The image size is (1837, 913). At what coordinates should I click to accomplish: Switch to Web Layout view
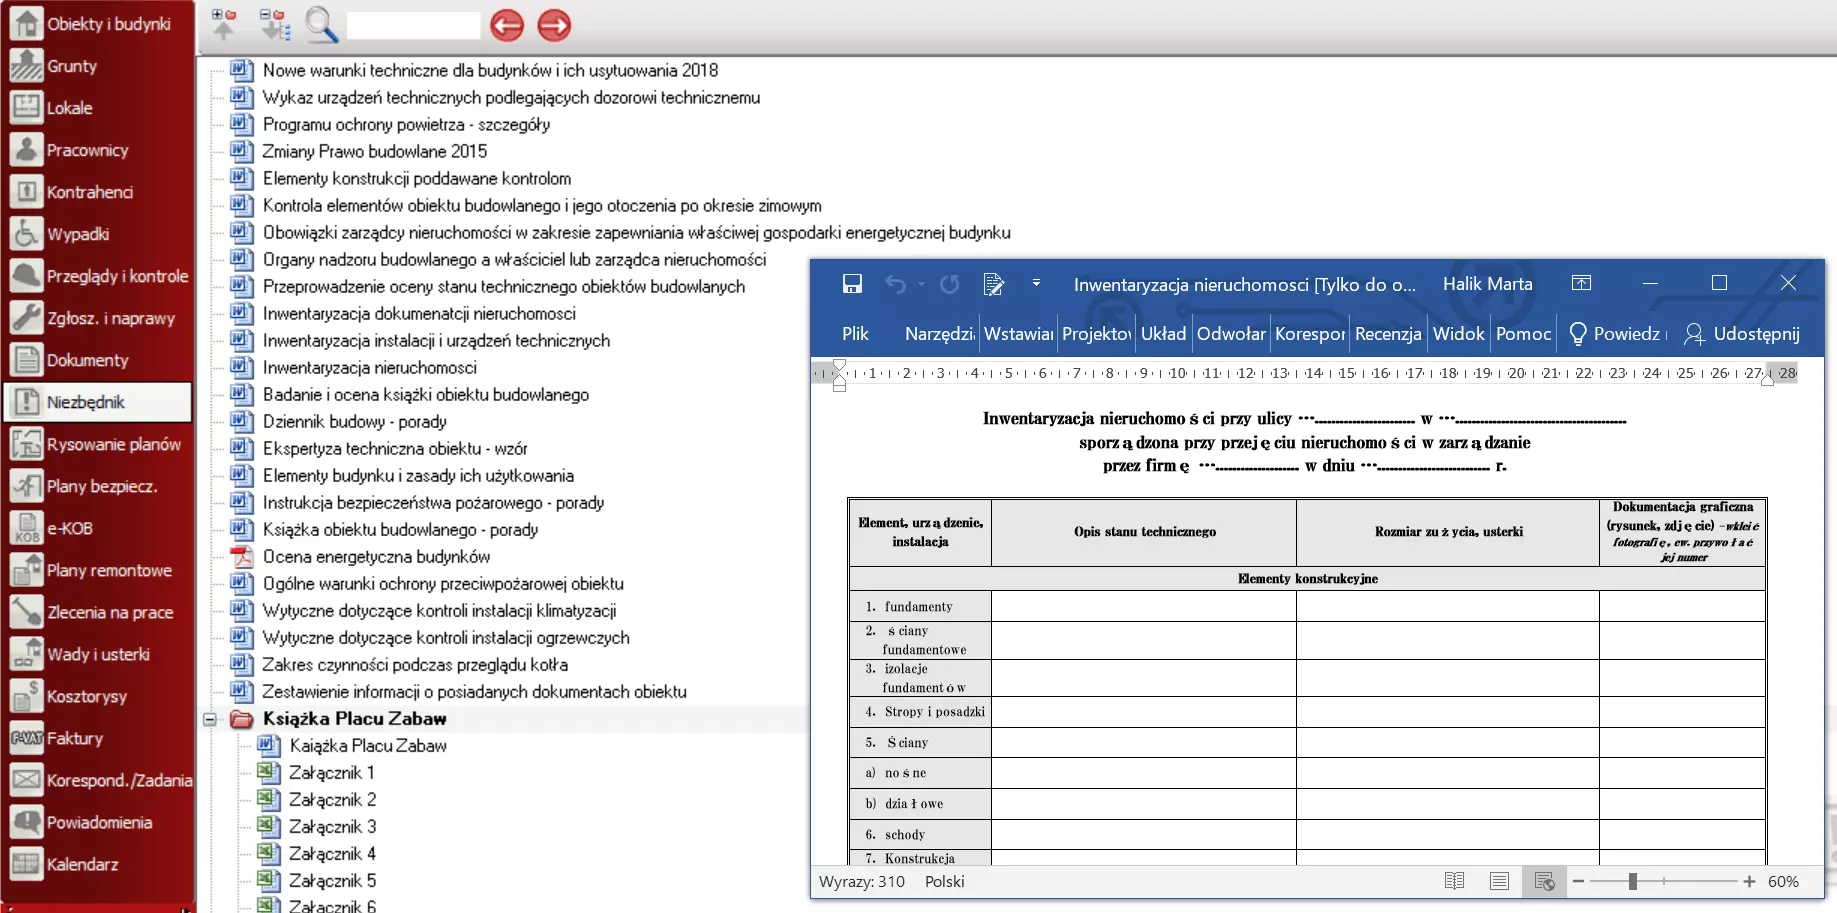[1544, 881]
